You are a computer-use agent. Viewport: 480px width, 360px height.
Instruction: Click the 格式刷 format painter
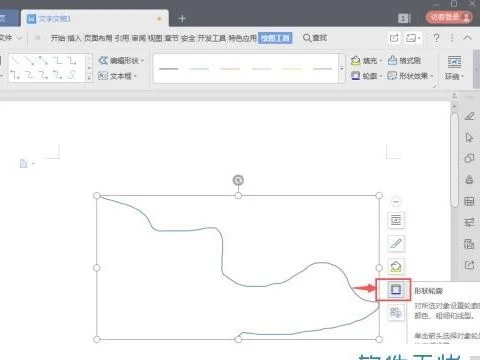(404, 61)
